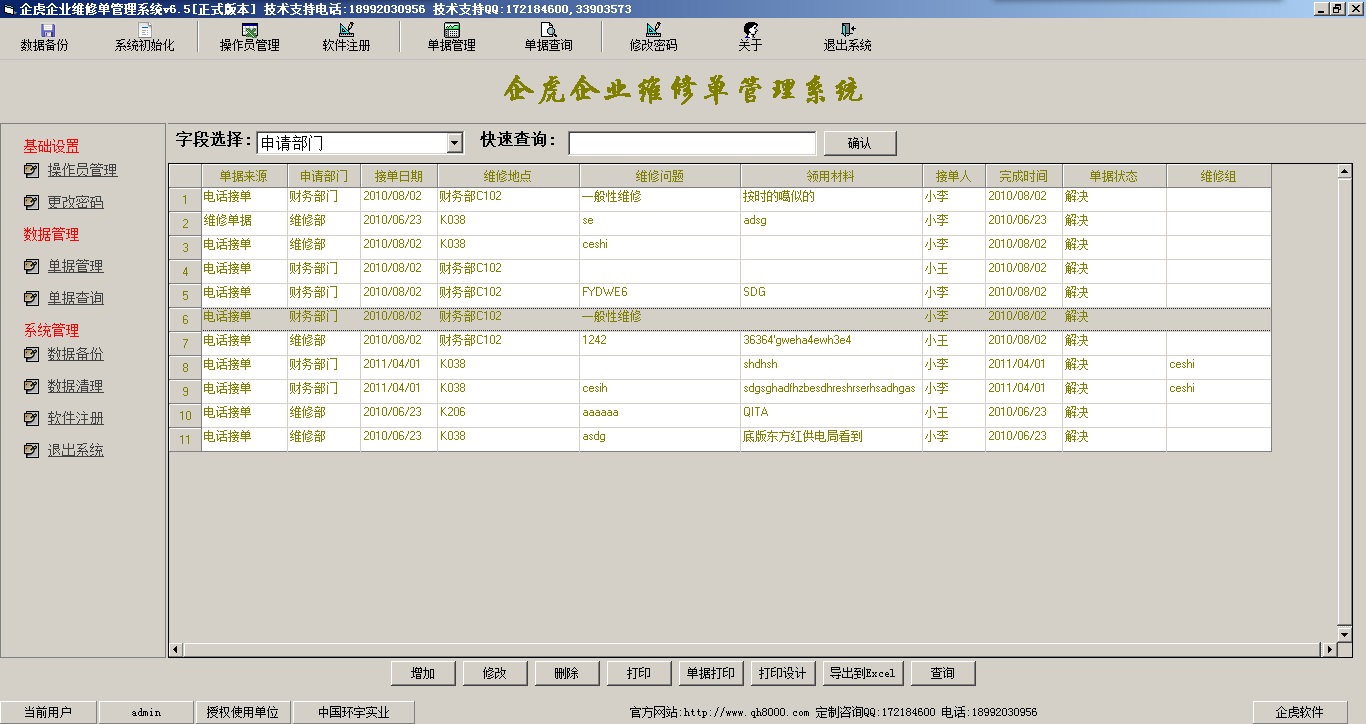
Task: Open the 更改密码 sidebar link
Action: tap(75, 202)
